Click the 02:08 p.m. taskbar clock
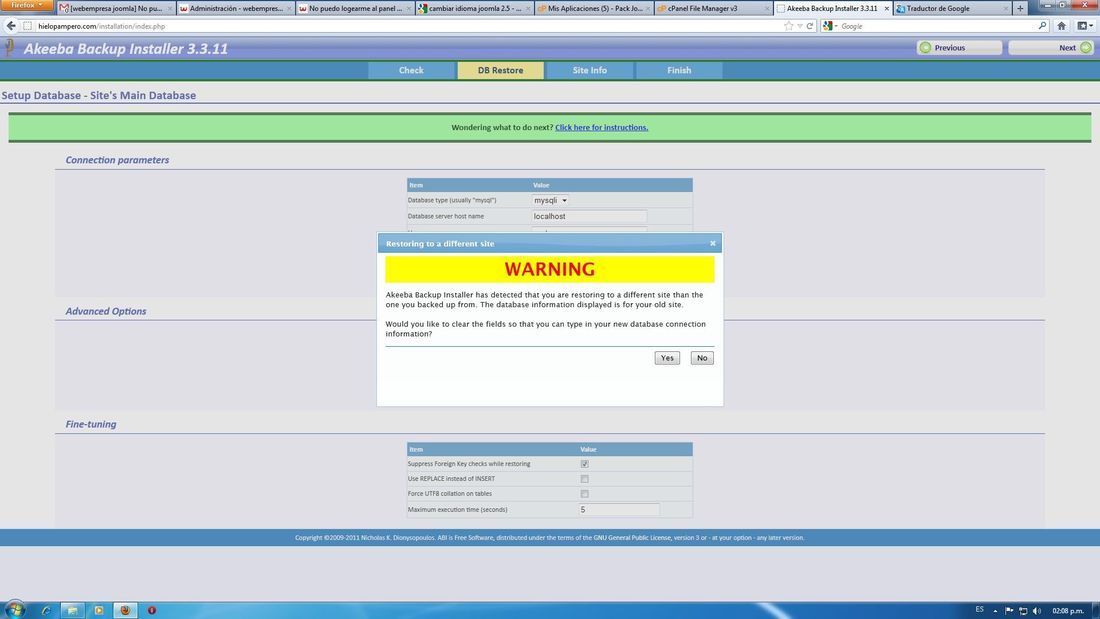Image resolution: width=1100 pixels, height=619 pixels. (x=1068, y=611)
